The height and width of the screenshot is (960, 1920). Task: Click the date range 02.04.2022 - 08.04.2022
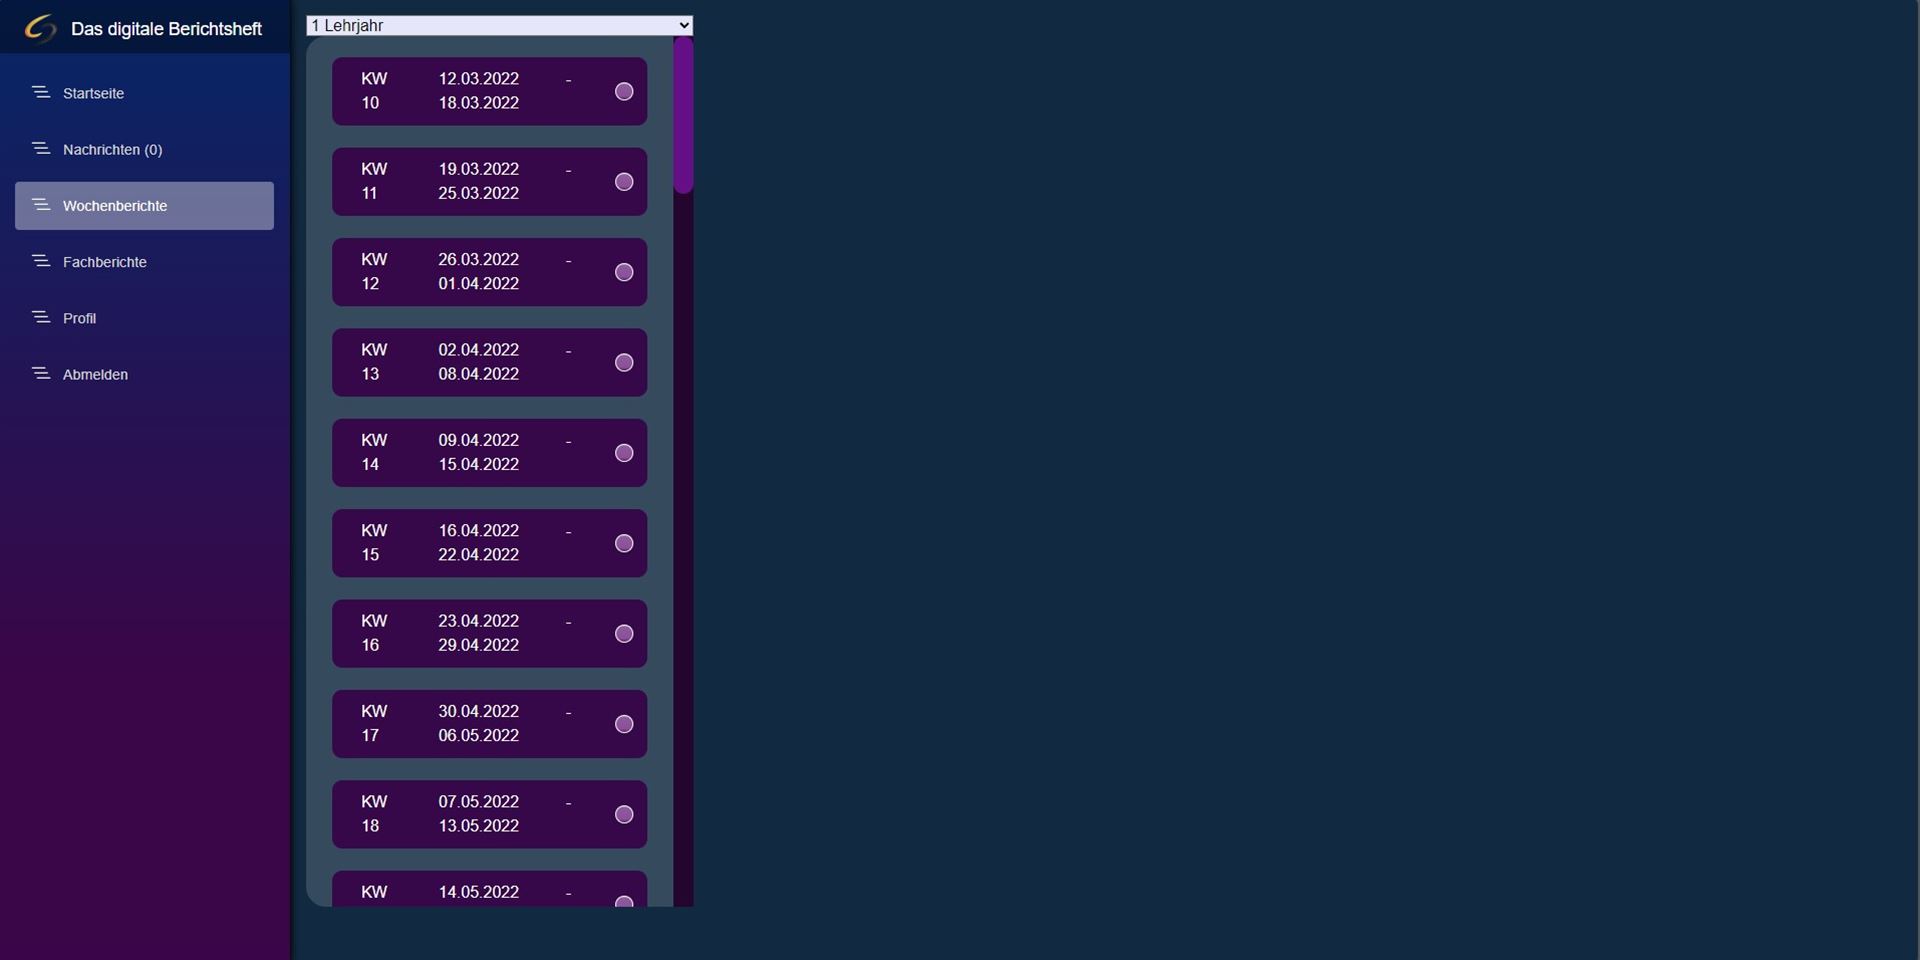[505, 361]
